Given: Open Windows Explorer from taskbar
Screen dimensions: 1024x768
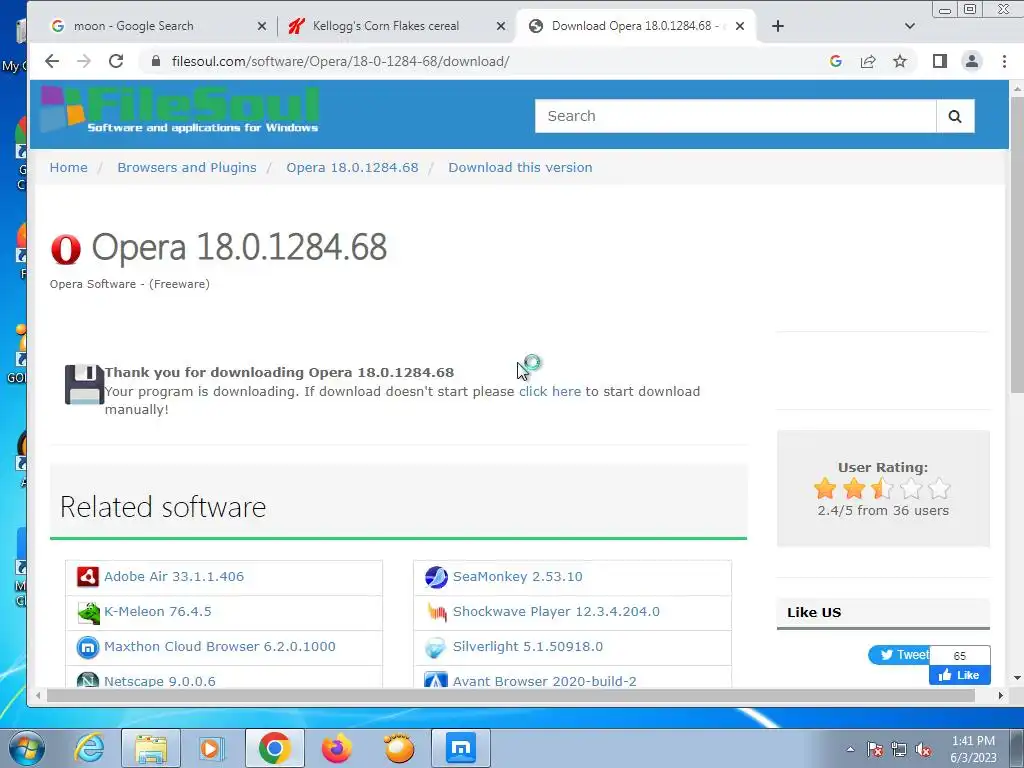Looking at the screenshot, I should pyautogui.click(x=151, y=748).
